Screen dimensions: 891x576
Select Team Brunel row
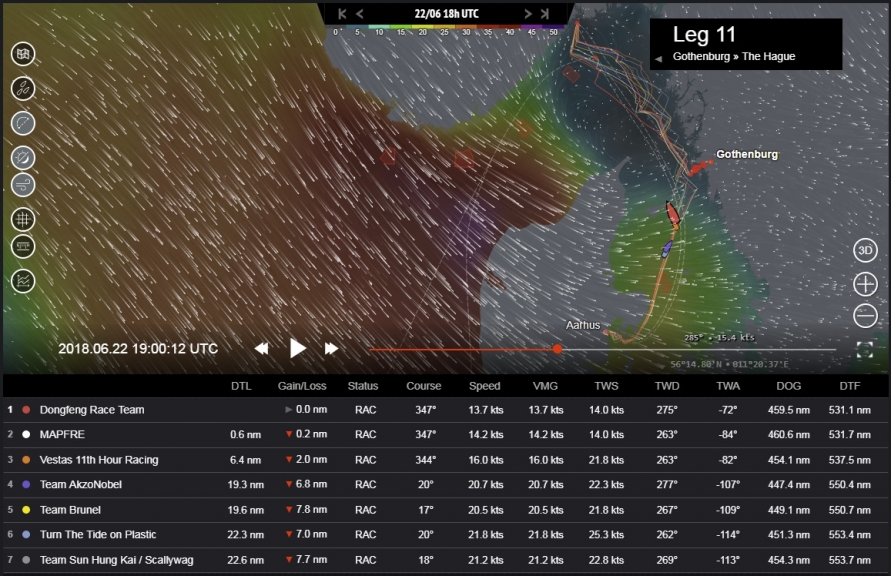446,510
